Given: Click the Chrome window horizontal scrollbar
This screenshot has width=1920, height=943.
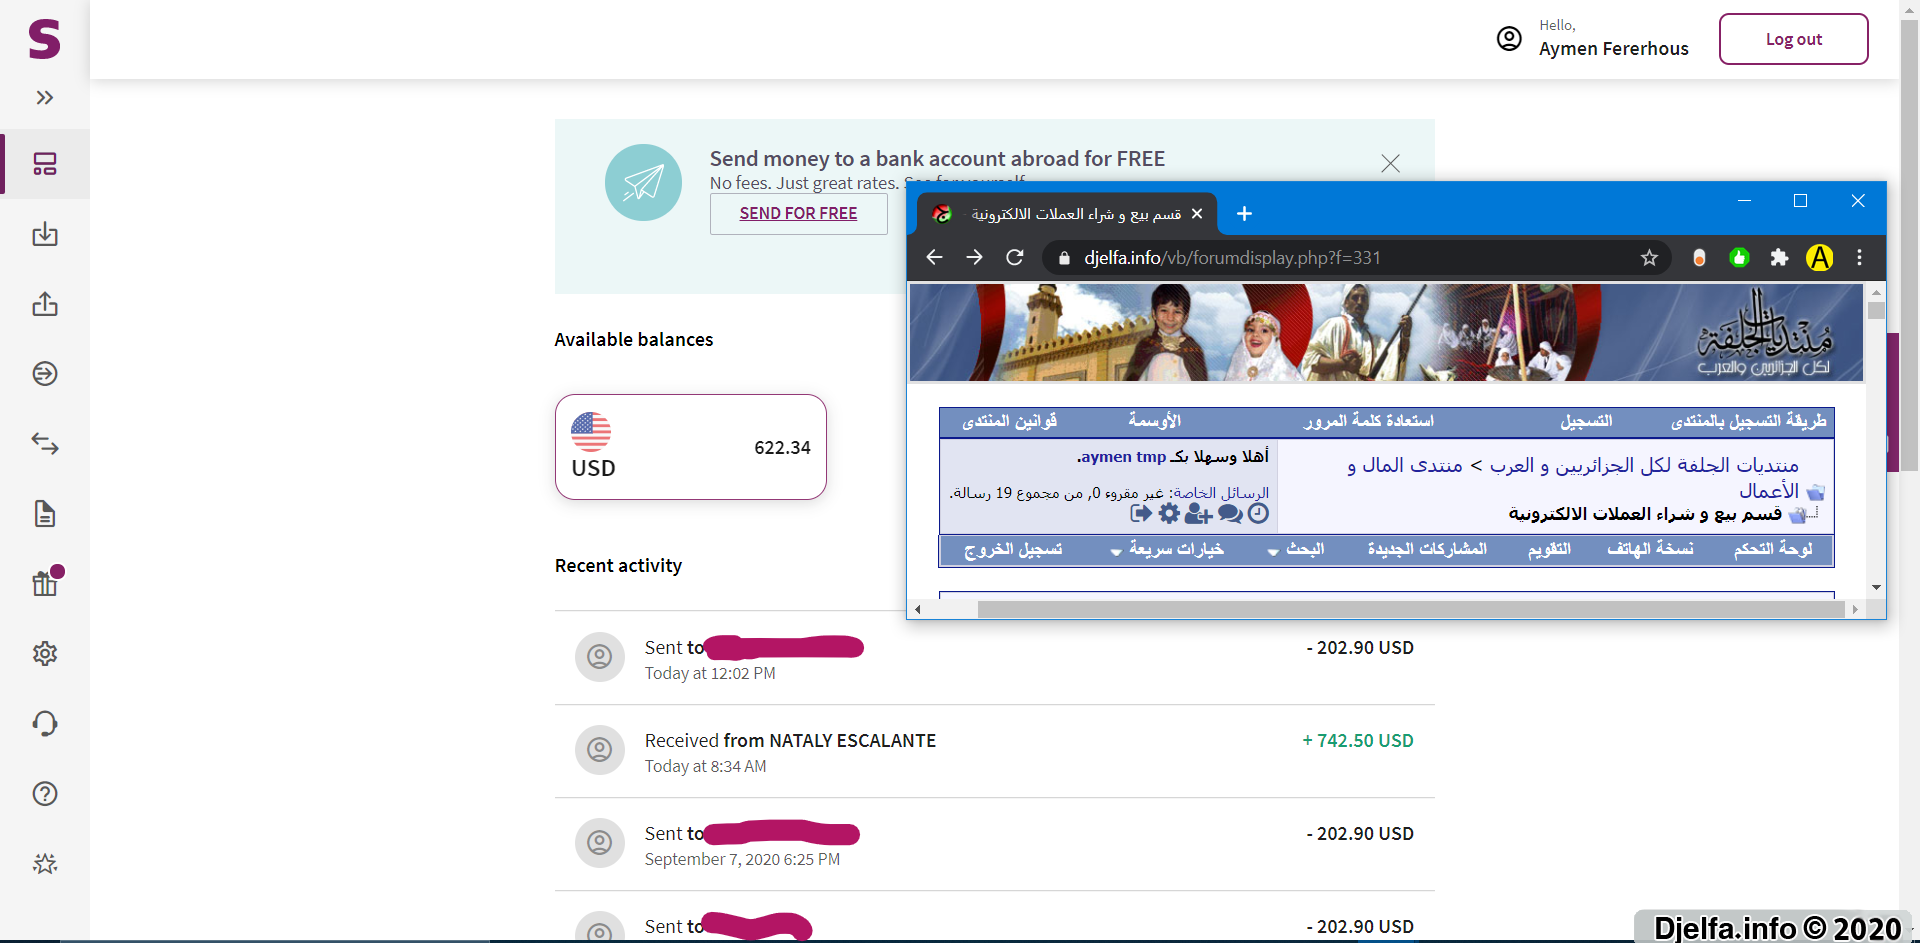Looking at the screenshot, I should (1411, 609).
